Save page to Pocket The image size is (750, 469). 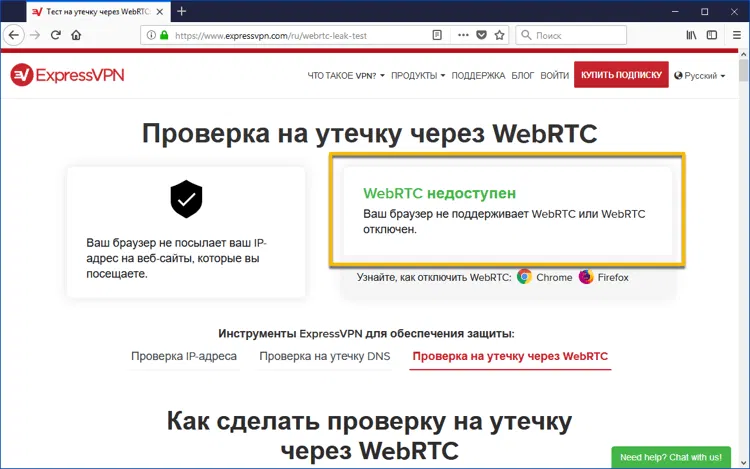tap(482, 35)
